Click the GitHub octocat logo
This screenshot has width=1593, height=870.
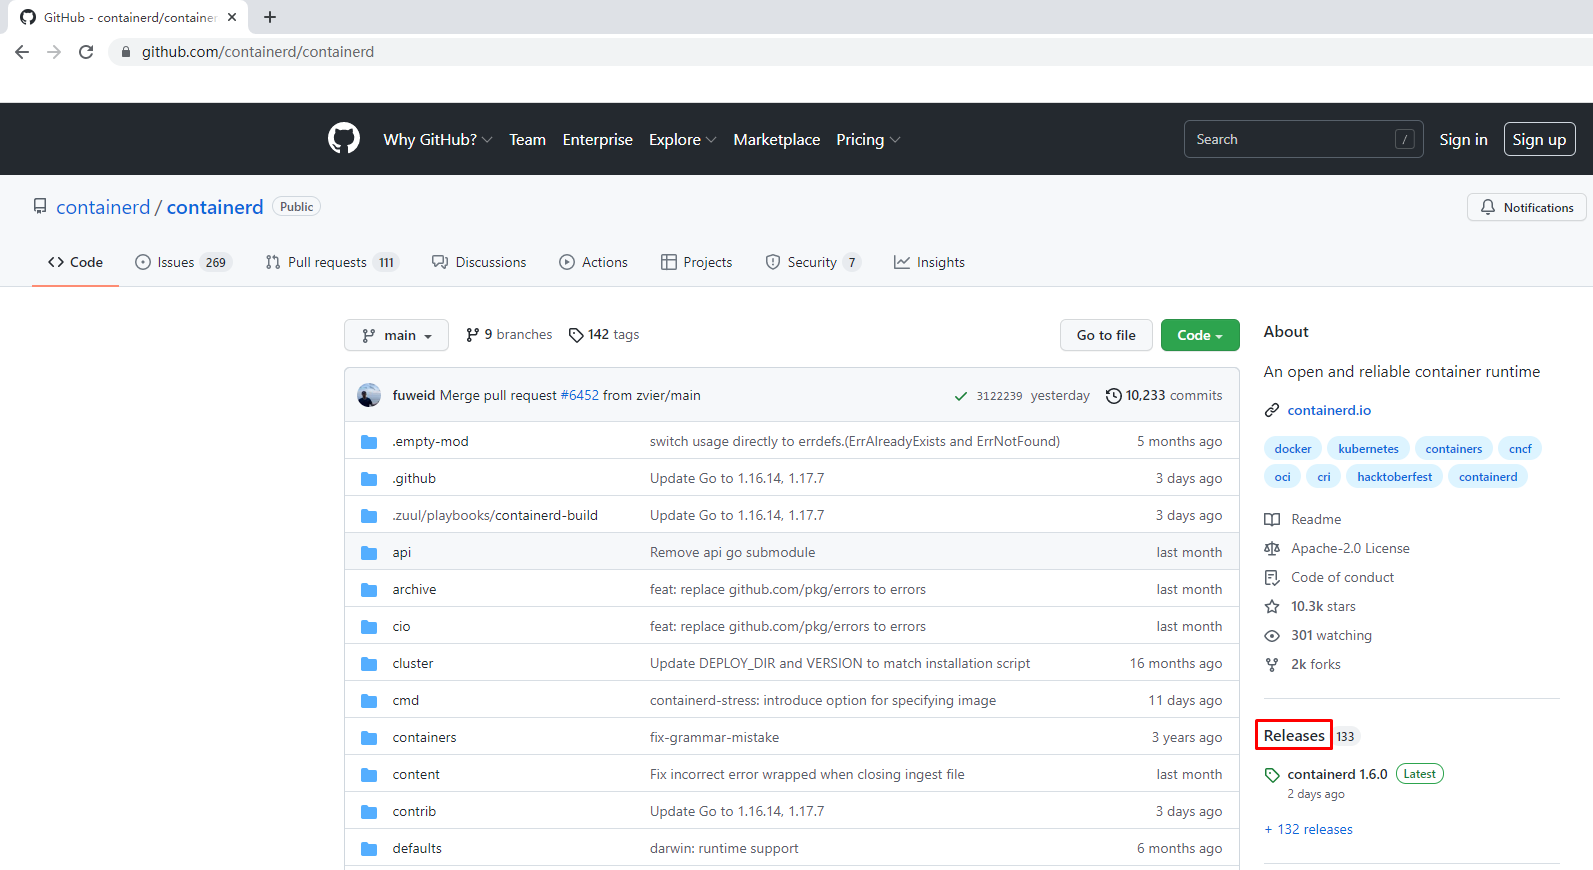344,139
